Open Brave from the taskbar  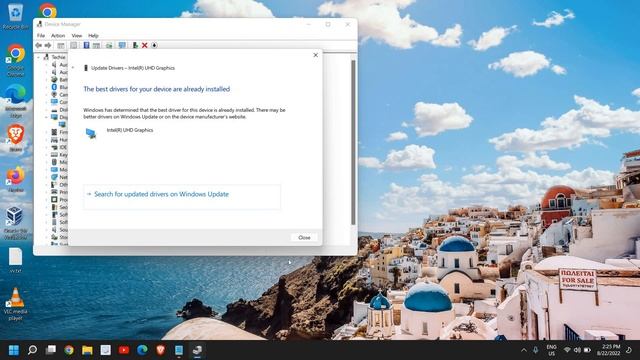pyautogui.click(x=161, y=350)
